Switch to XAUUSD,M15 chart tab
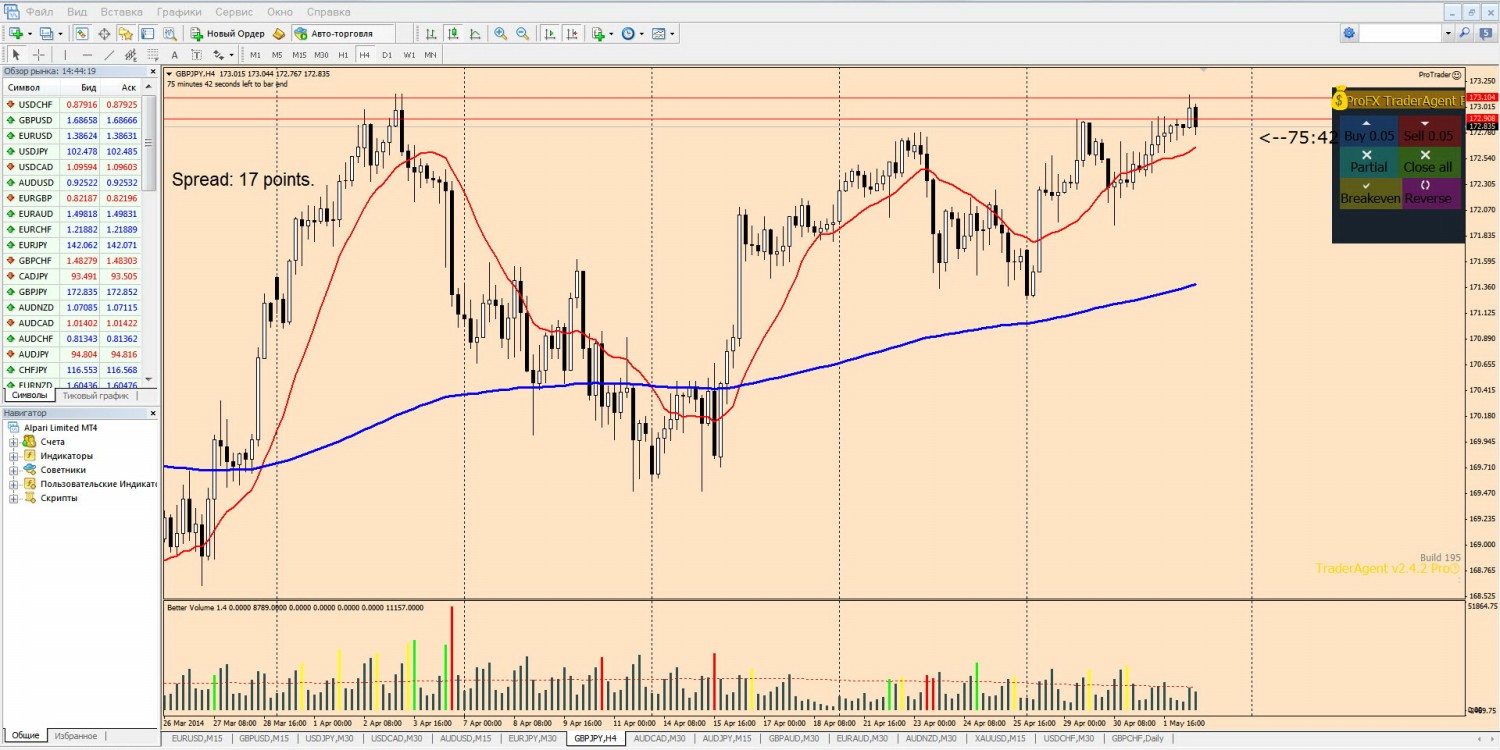 coord(999,739)
